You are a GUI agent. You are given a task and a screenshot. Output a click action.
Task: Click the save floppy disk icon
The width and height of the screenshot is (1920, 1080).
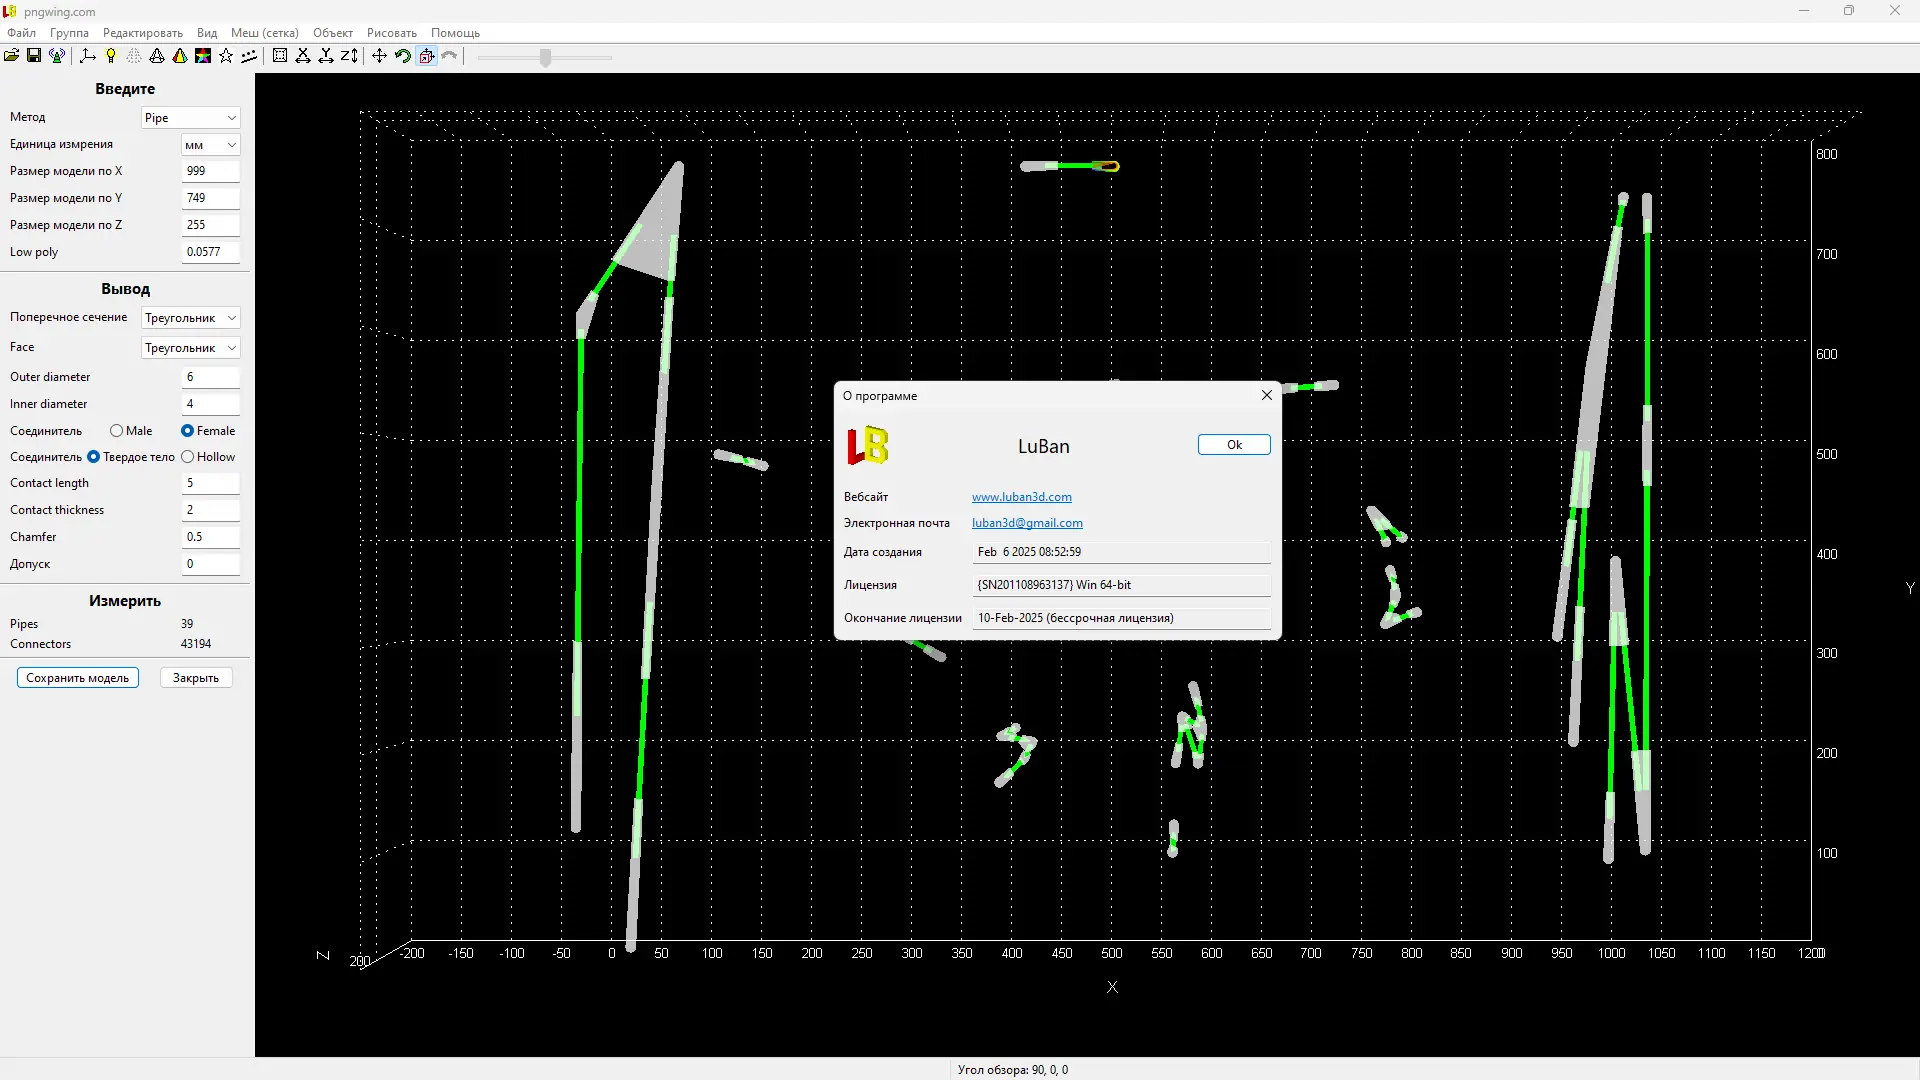coord(34,56)
